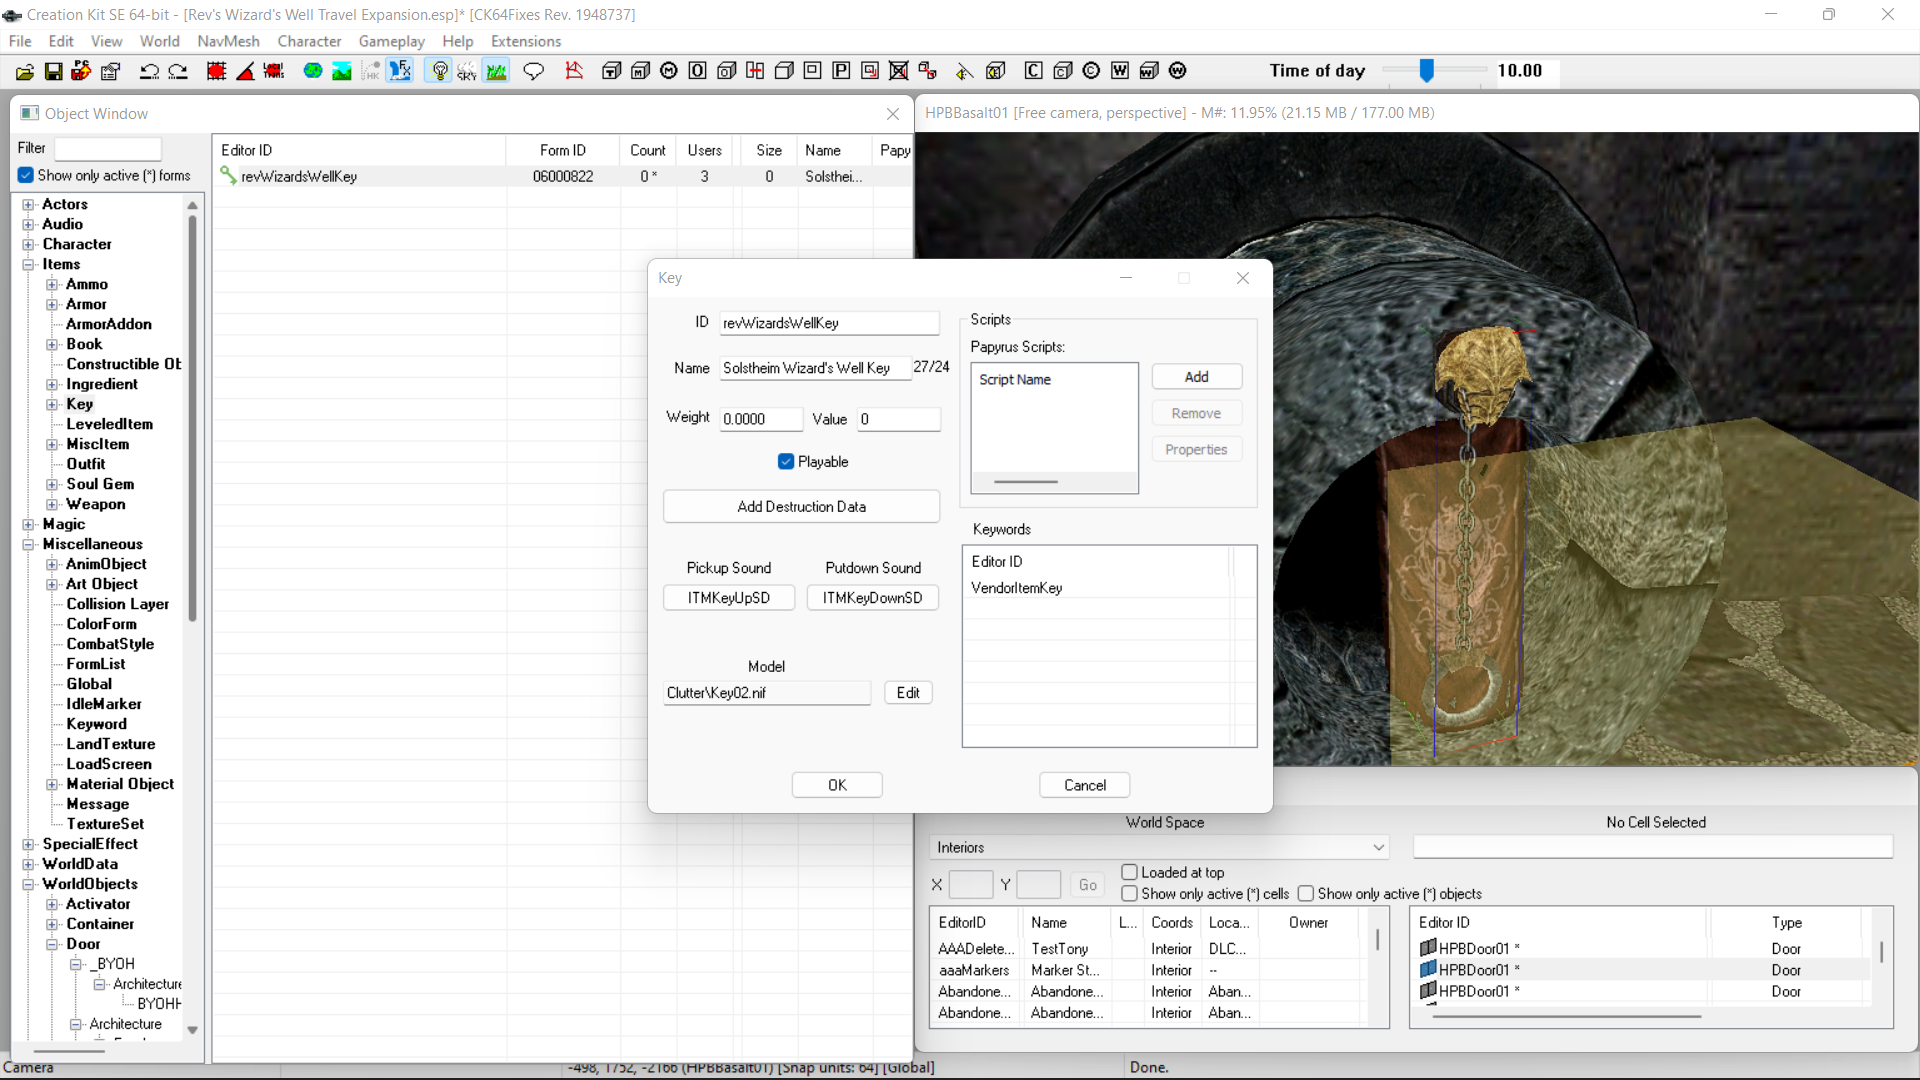The width and height of the screenshot is (1920, 1080).
Task: Sort by the Form ID column header
Action: [563, 151]
